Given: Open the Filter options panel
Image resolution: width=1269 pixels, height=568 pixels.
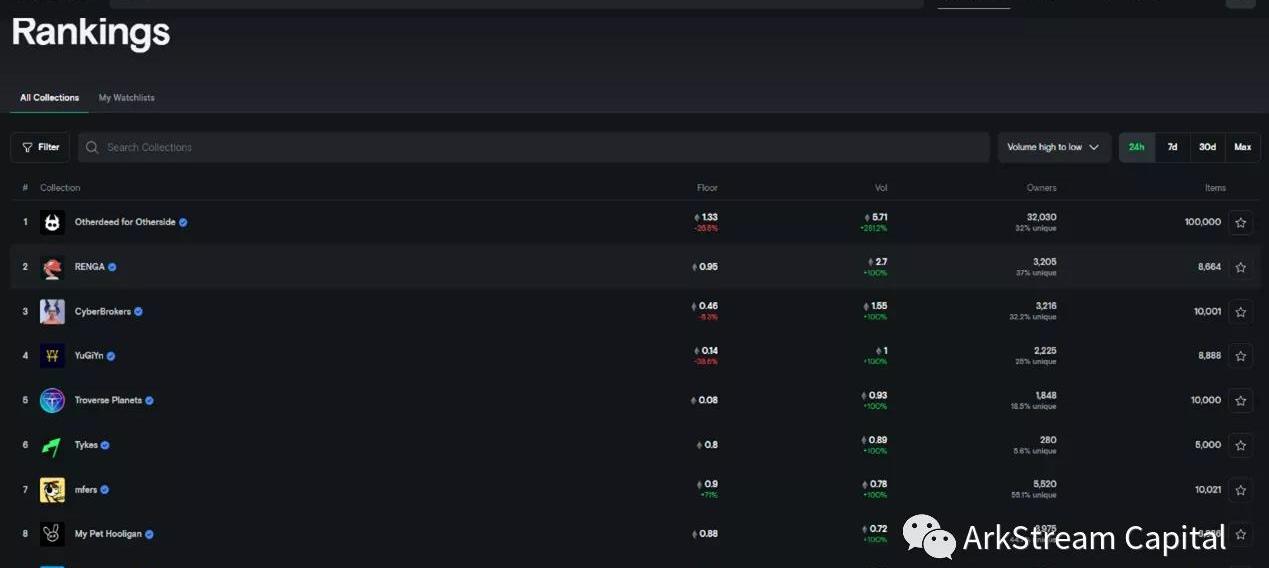Looking at the screenshot, I should pyautogui.click(x=40, y=147).
